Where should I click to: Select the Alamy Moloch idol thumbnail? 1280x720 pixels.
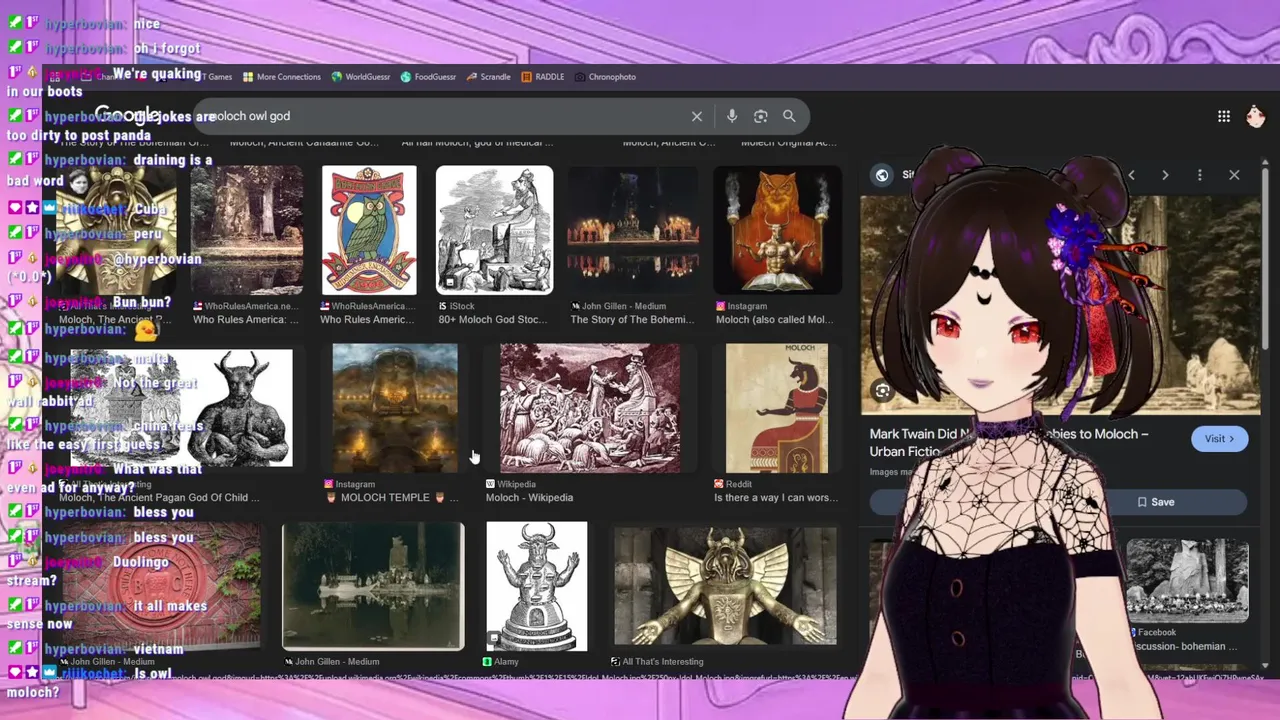tap(537, 586)
